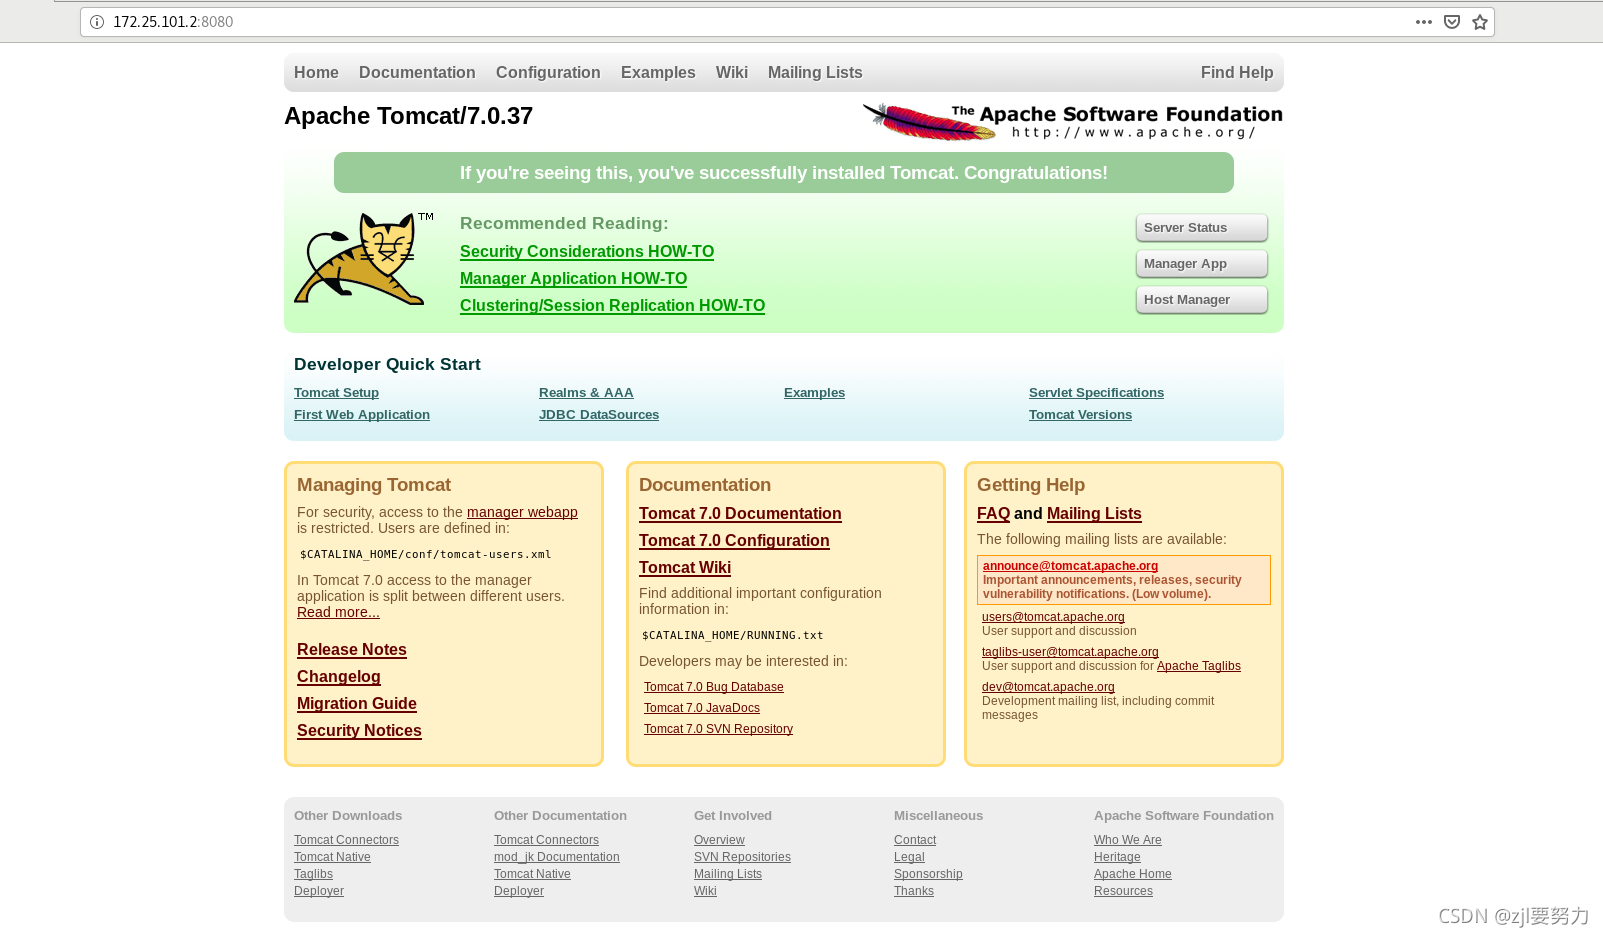
Task: Open the First Web Application link
Action: click(362, 415)
